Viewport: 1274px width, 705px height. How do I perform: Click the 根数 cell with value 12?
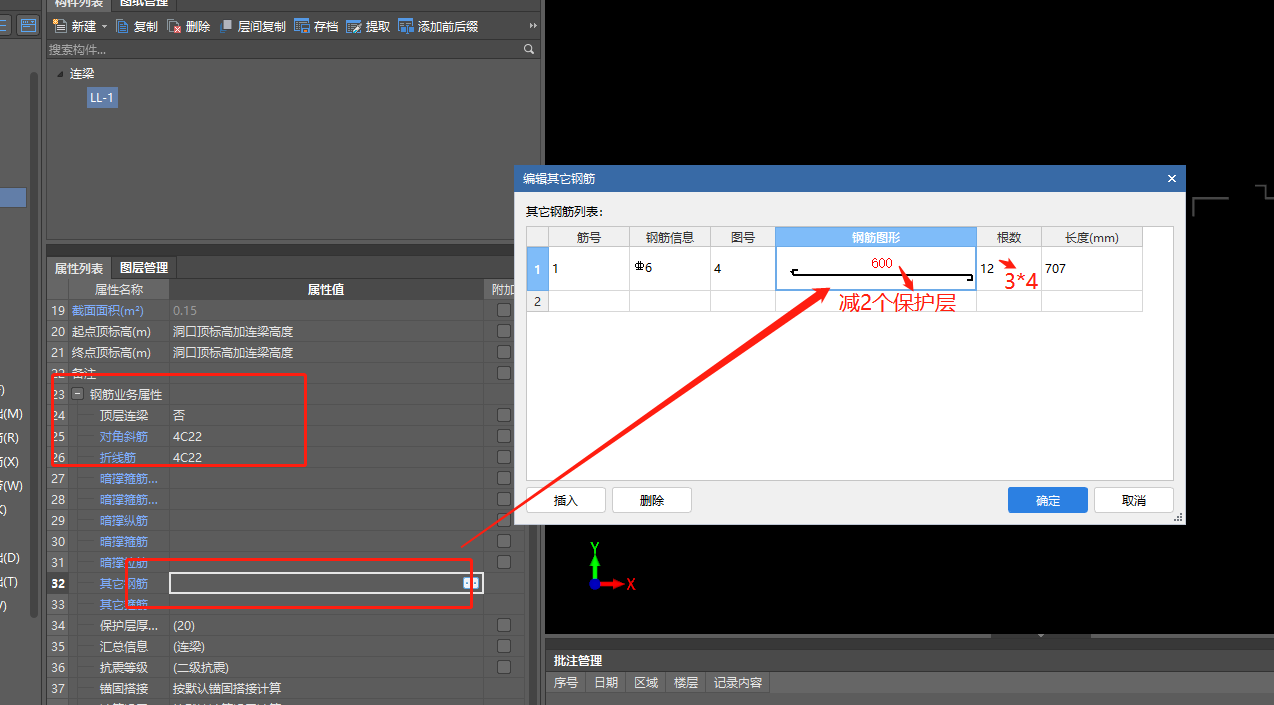click(x=1009, y=269)
